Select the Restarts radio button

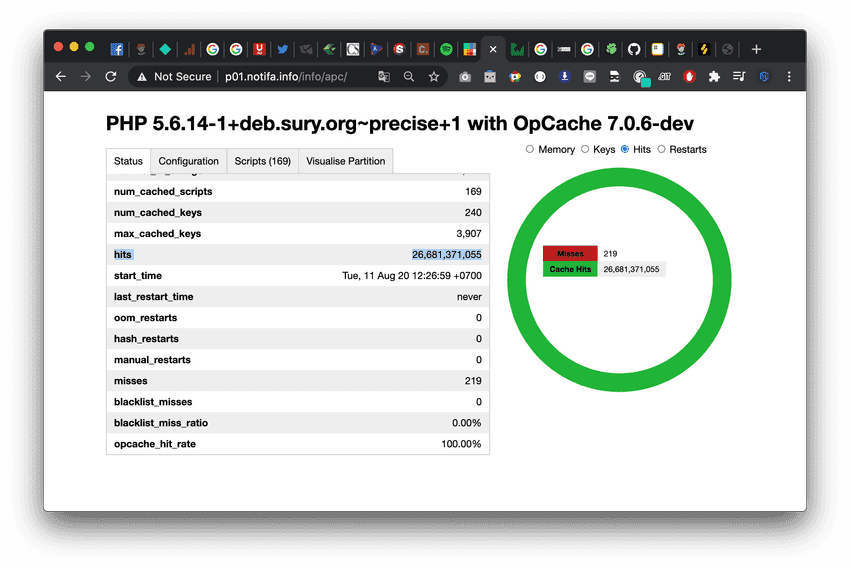tap(661, 150)
